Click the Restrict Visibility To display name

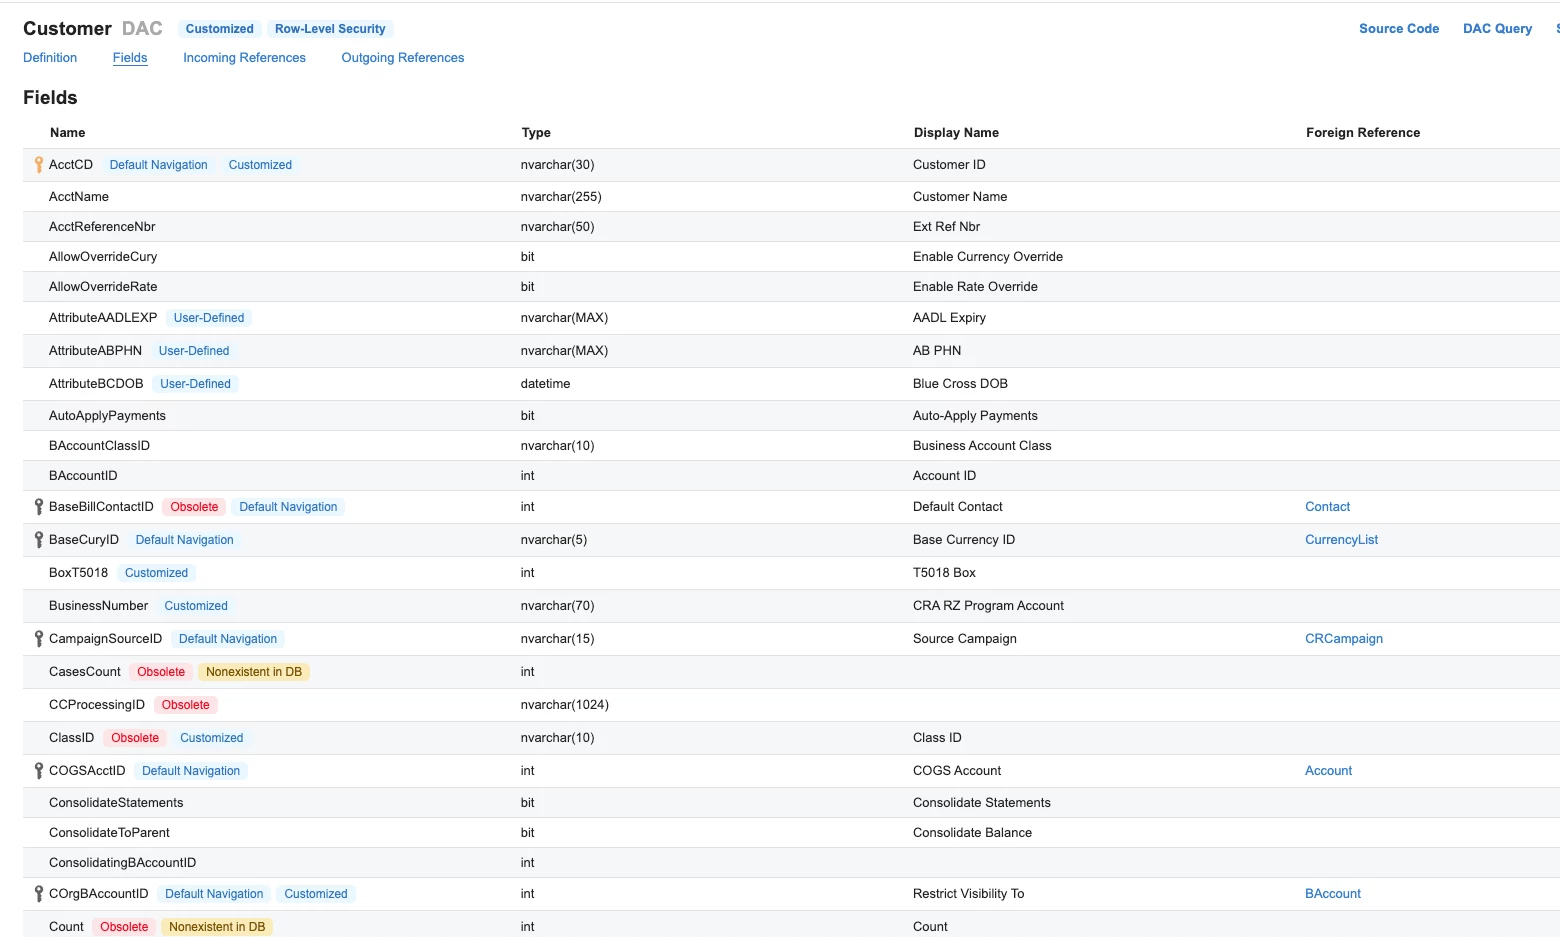coord(968,894)
